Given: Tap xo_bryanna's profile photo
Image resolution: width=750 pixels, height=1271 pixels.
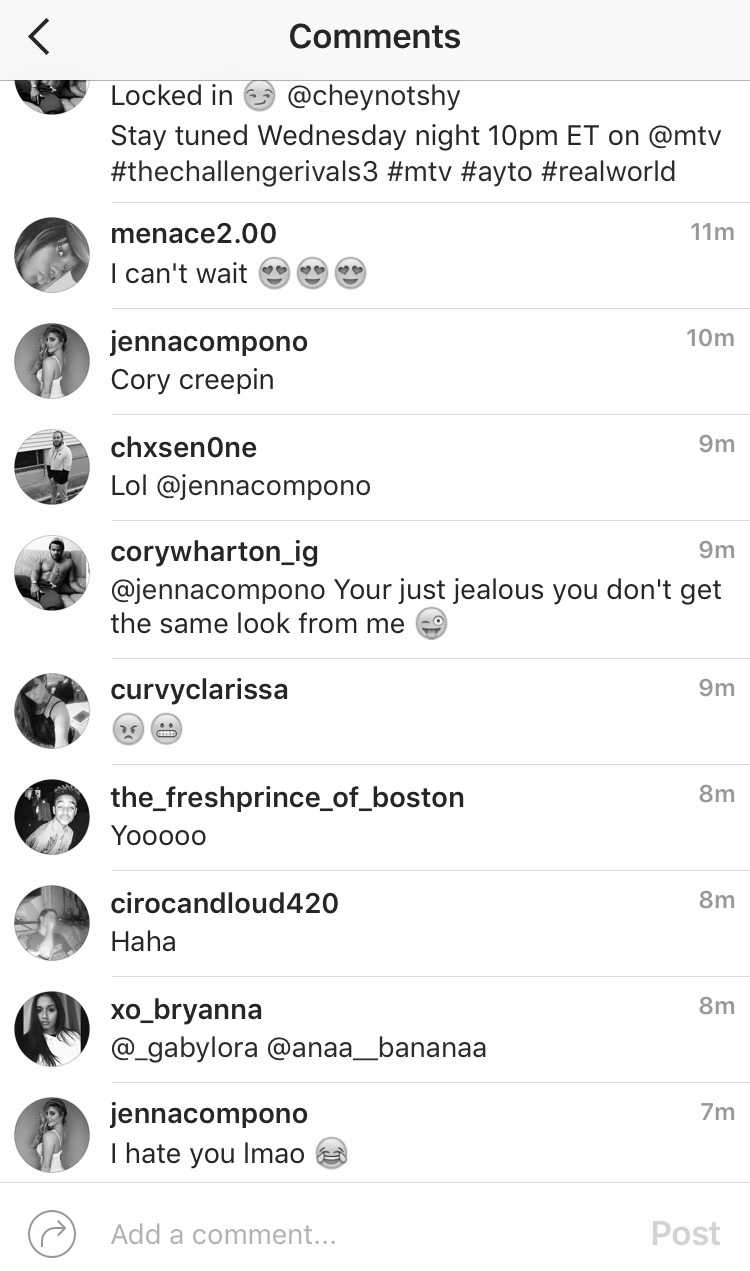Looking at the screenshot, I should point(52,1029).
